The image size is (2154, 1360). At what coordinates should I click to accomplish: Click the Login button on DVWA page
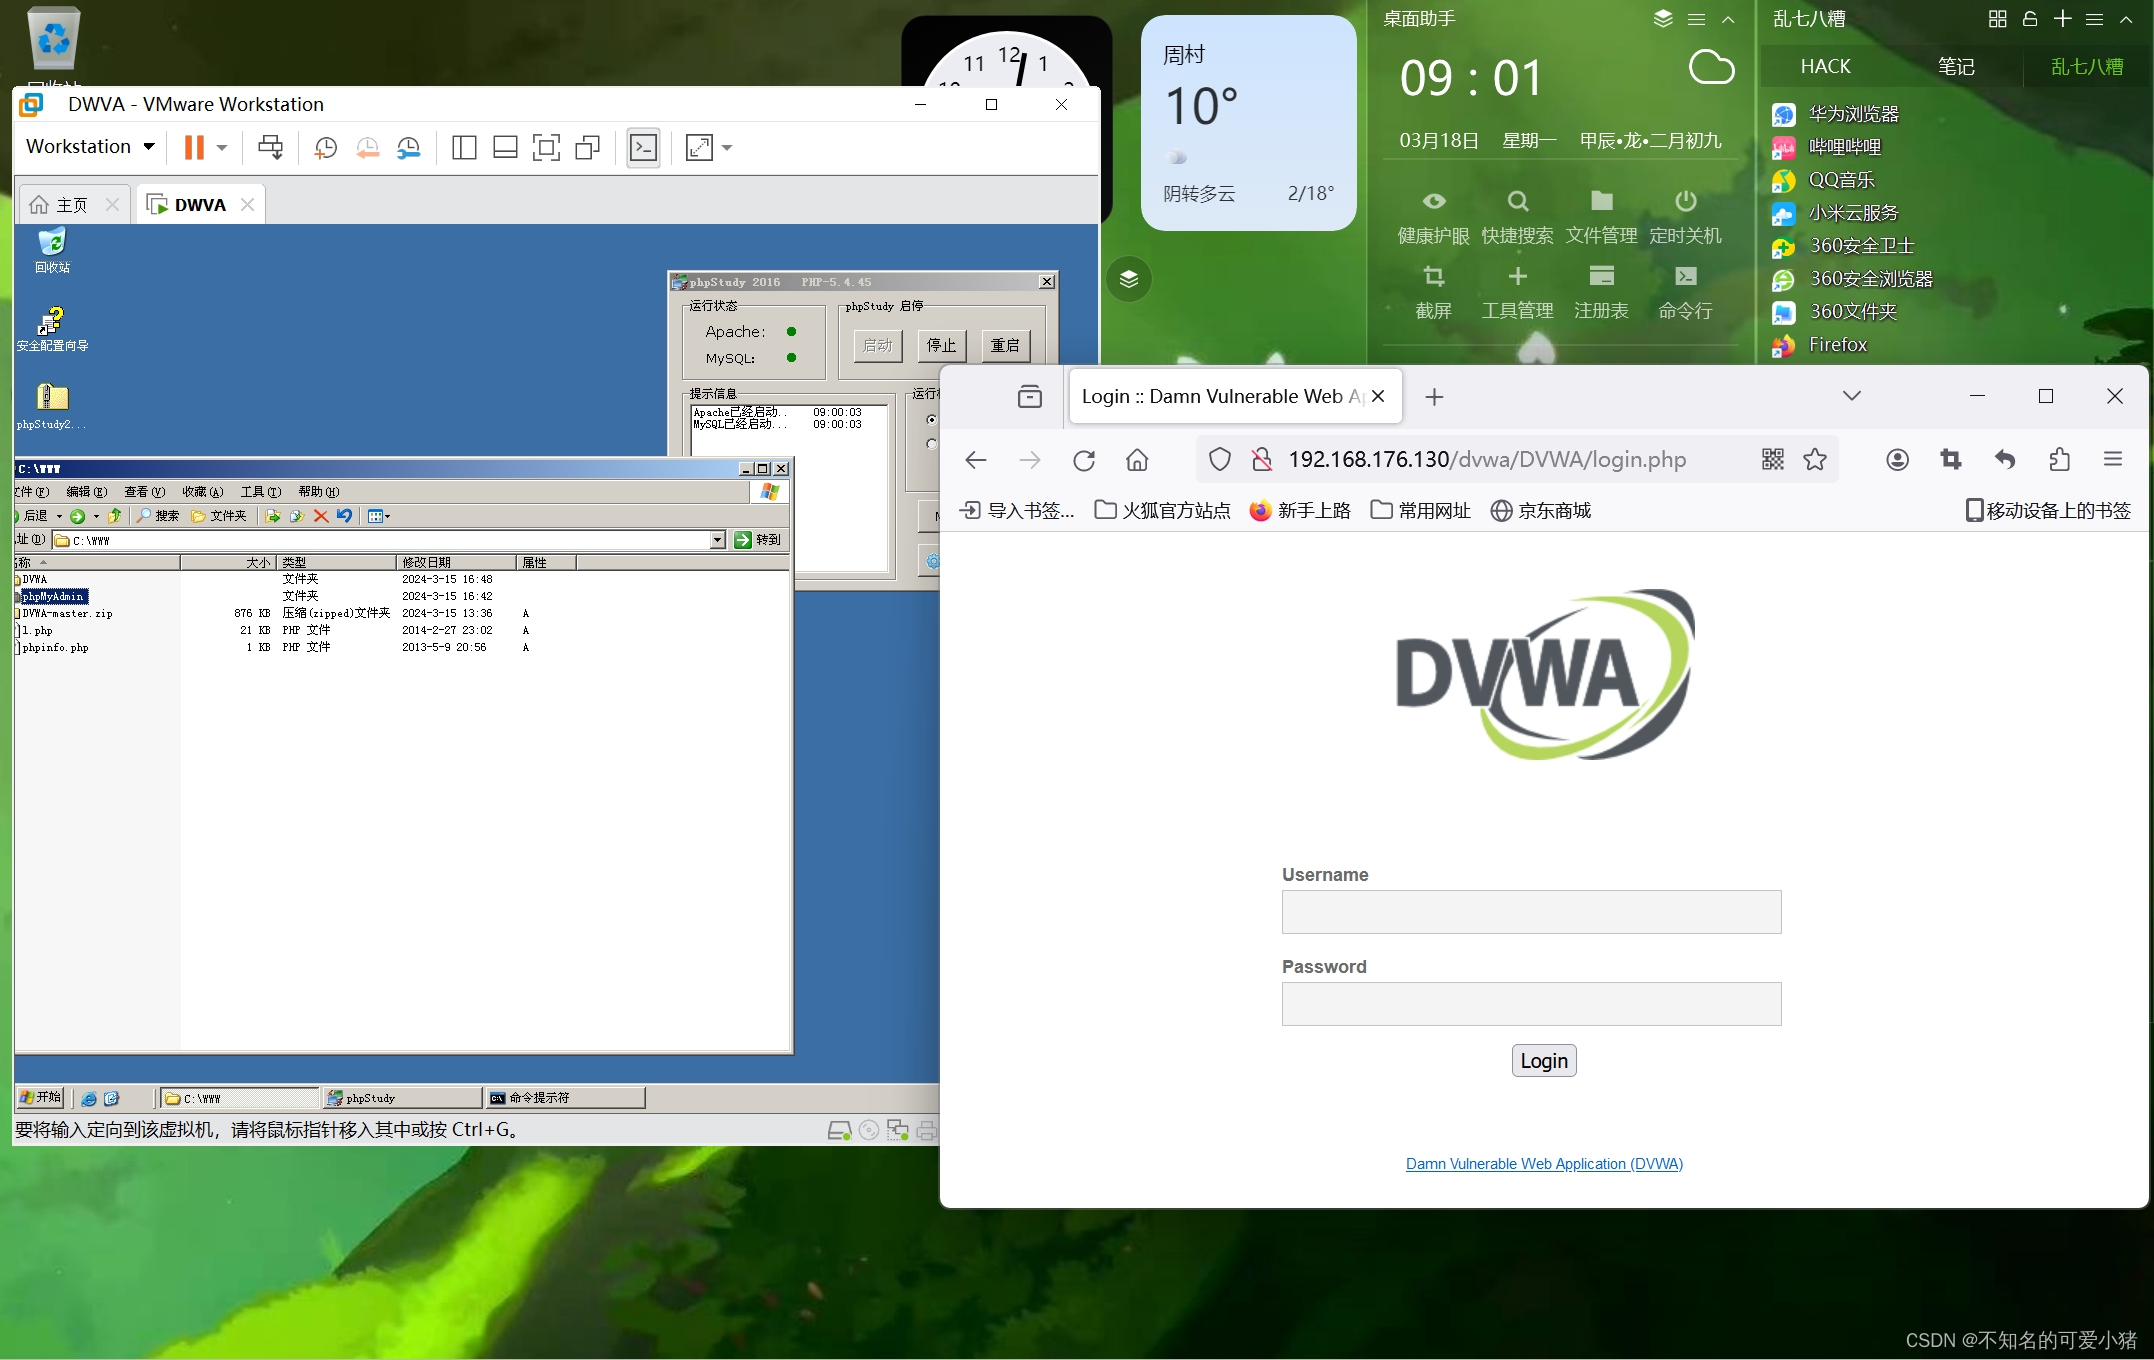point(1544,1061)
